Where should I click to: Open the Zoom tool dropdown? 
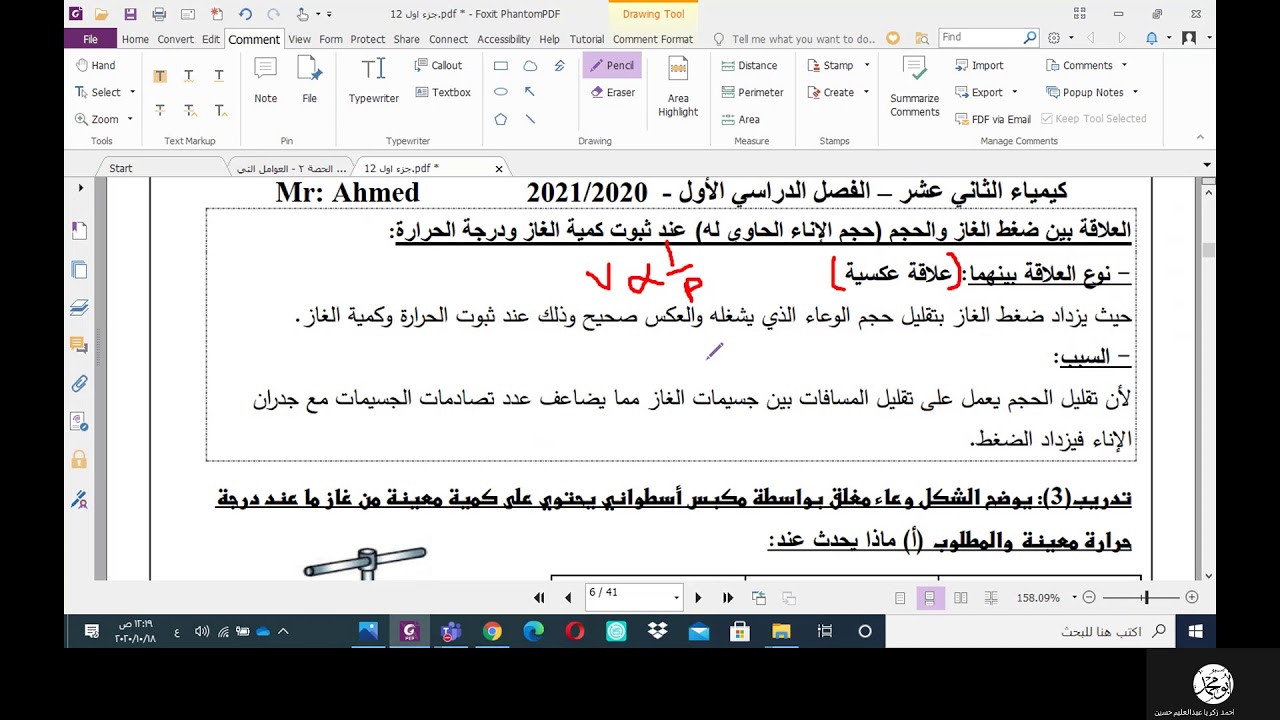(x=130, y=119)
